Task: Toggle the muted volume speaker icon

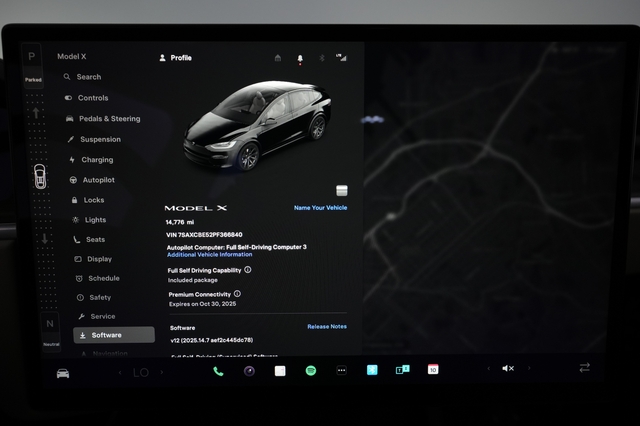Action: click(508, 368)
